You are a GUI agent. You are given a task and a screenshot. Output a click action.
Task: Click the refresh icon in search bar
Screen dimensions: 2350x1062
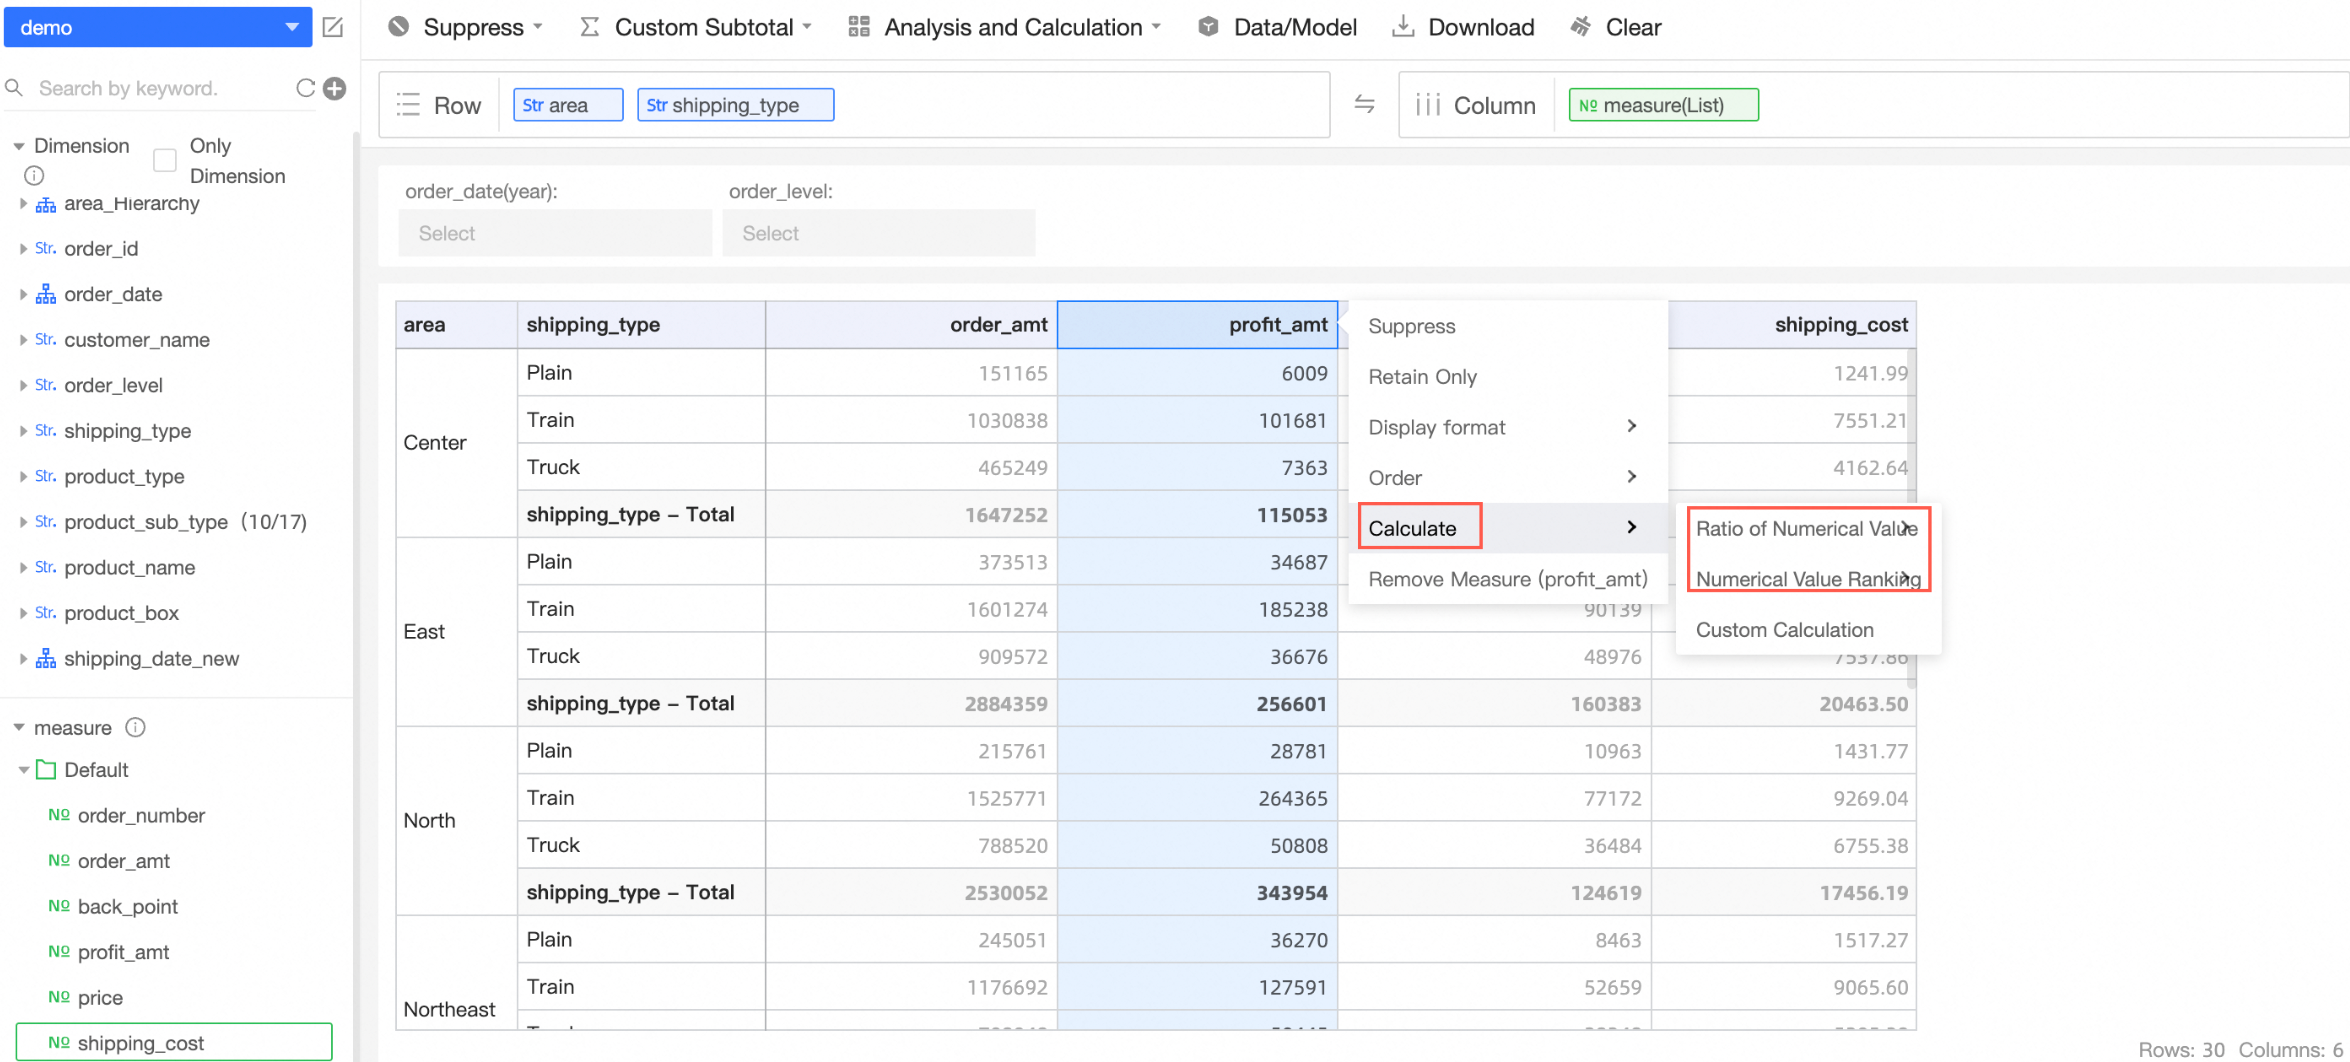[x=305, y=88]
